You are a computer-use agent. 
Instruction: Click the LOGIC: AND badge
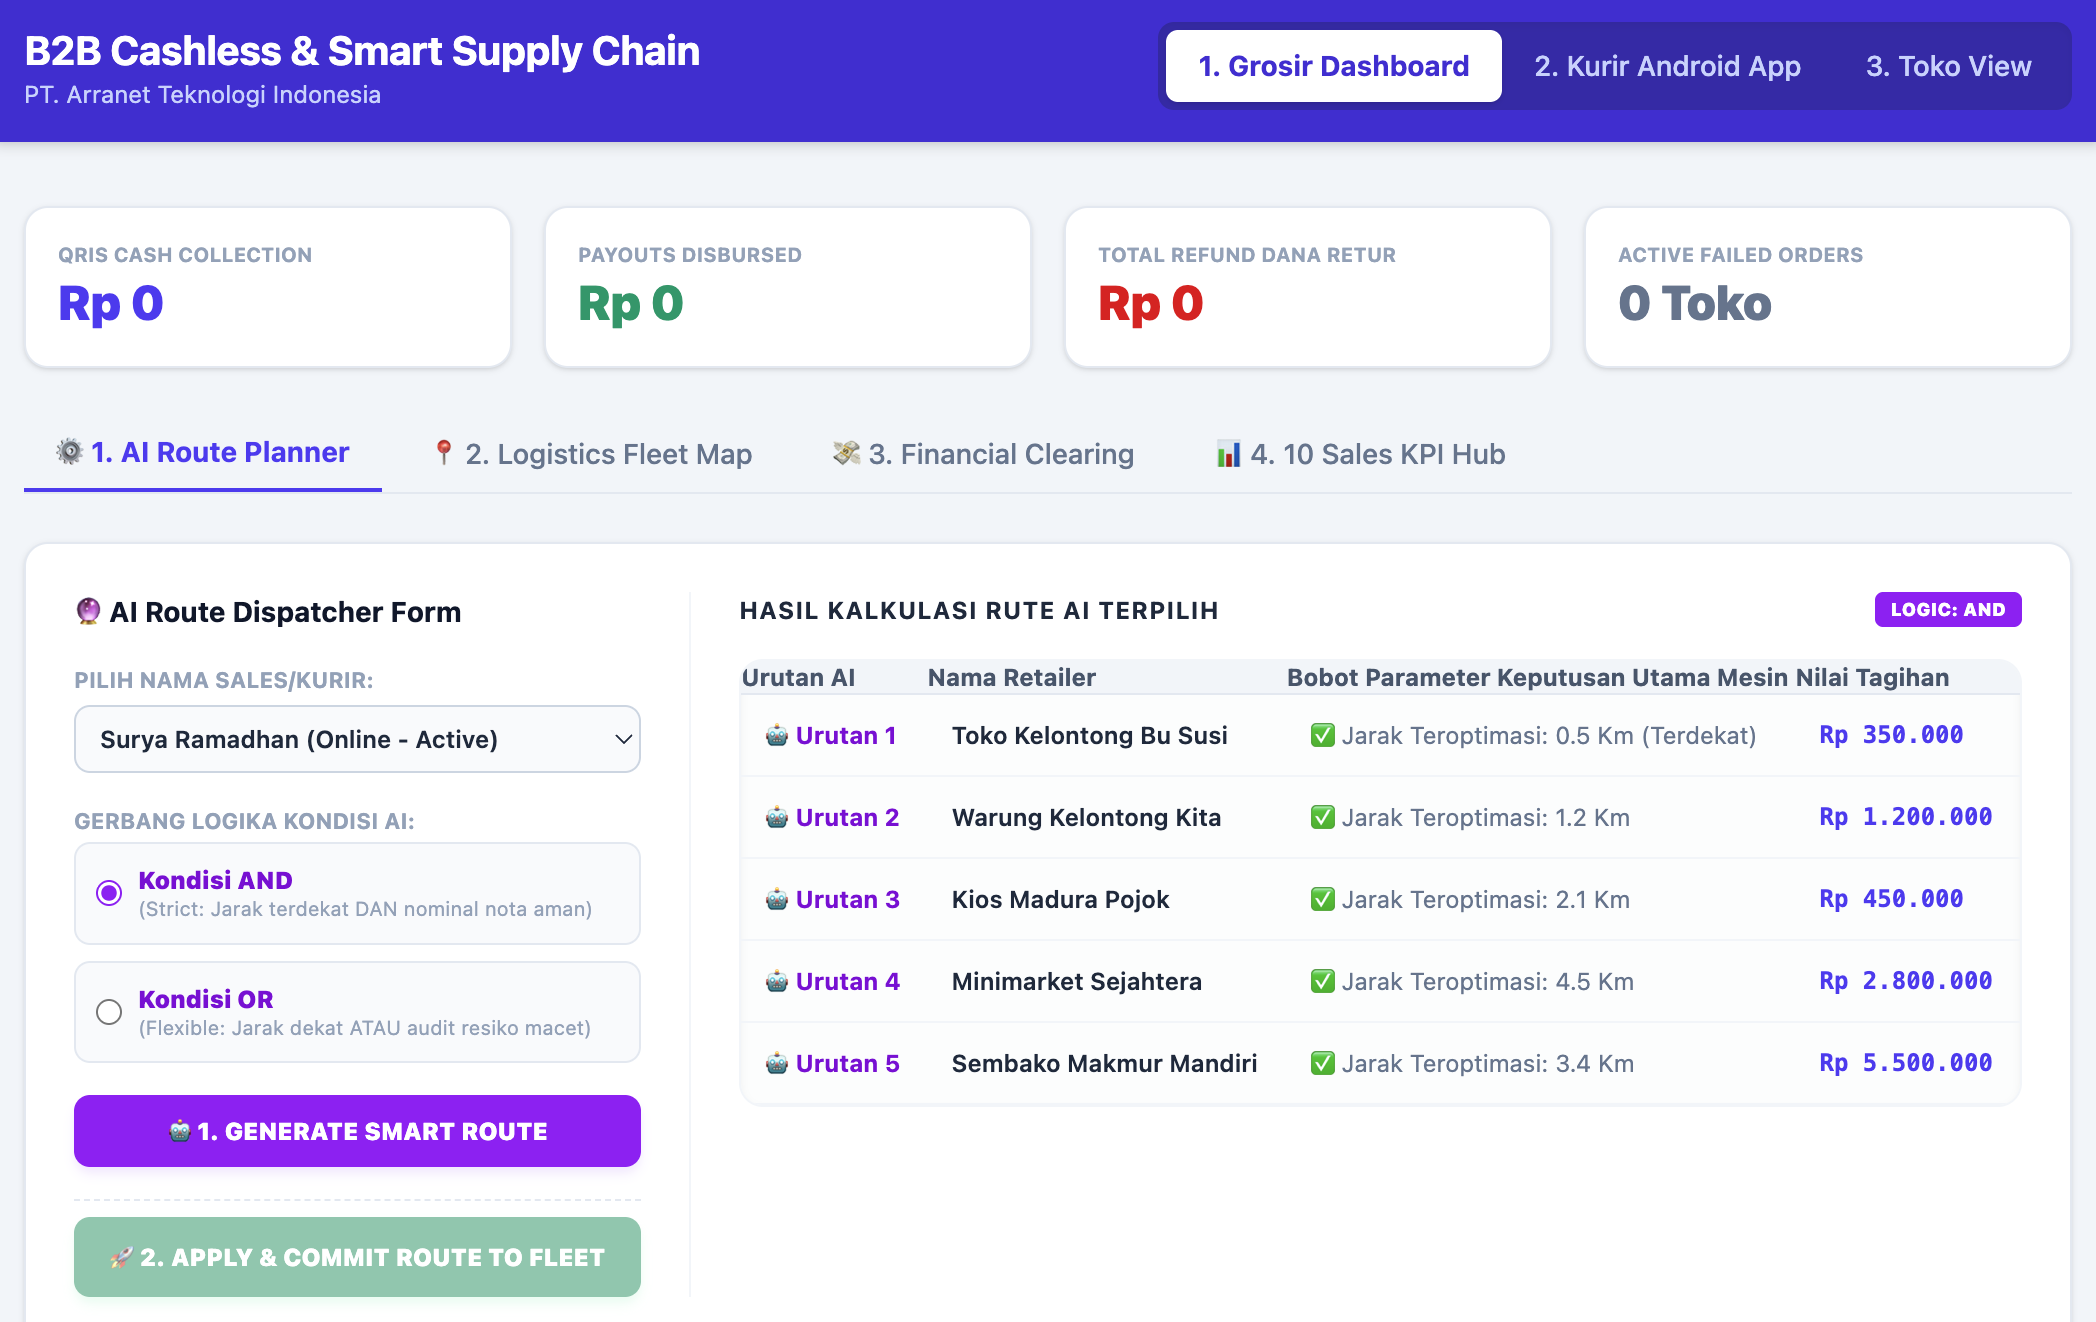1947,610
